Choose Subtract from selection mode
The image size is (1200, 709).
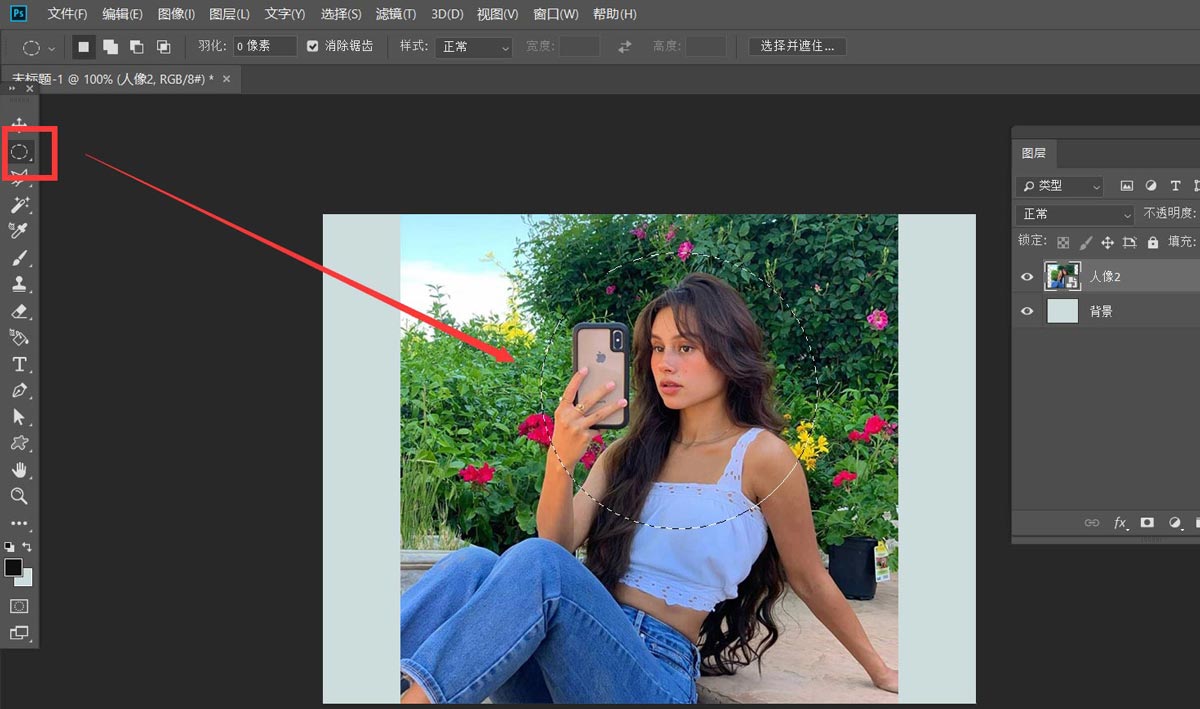tap(136, 47)
